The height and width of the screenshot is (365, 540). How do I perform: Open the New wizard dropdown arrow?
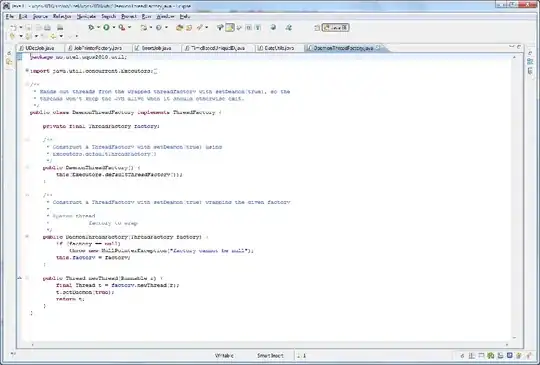20,28
